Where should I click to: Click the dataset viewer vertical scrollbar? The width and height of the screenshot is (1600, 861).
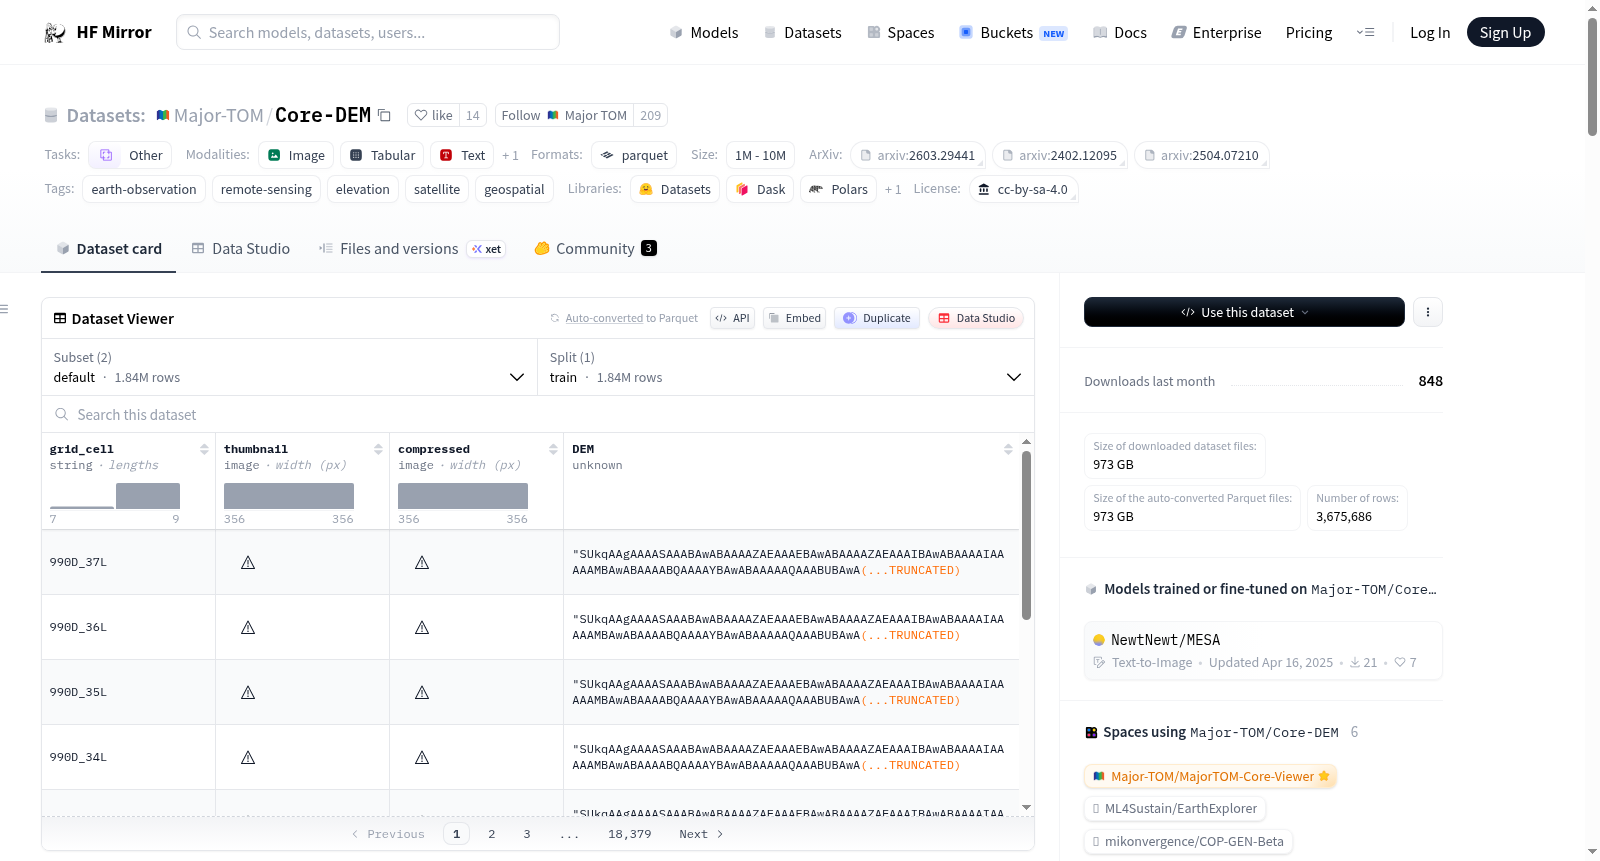tap(1026, 535)
